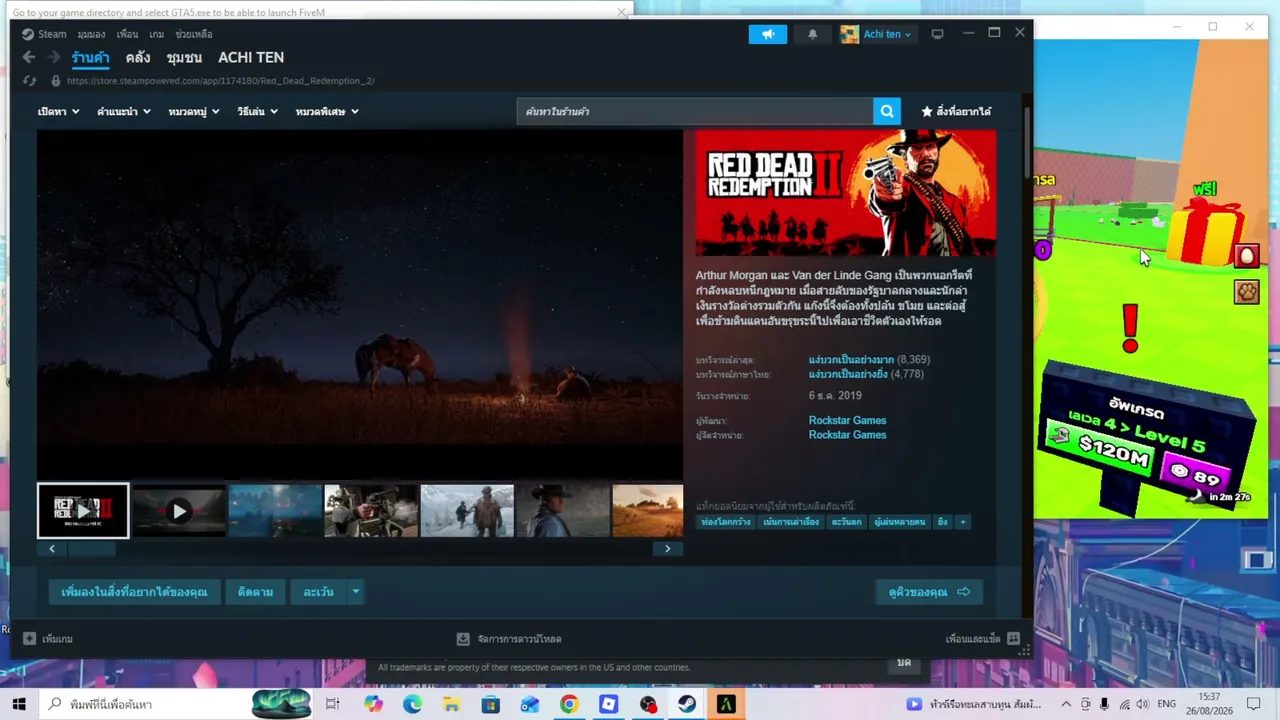
Task: Open Roblox from the taskbar
Action: coord(608,704)
